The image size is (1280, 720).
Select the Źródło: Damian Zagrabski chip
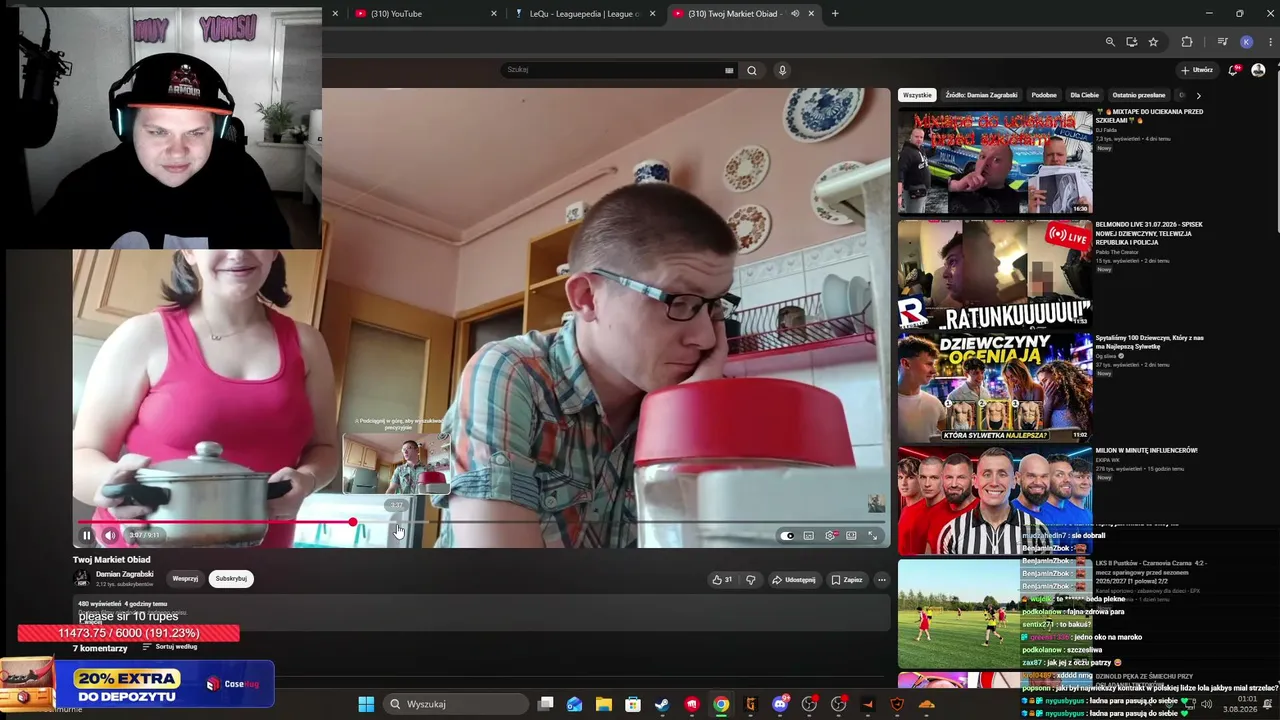pos(981,95)
